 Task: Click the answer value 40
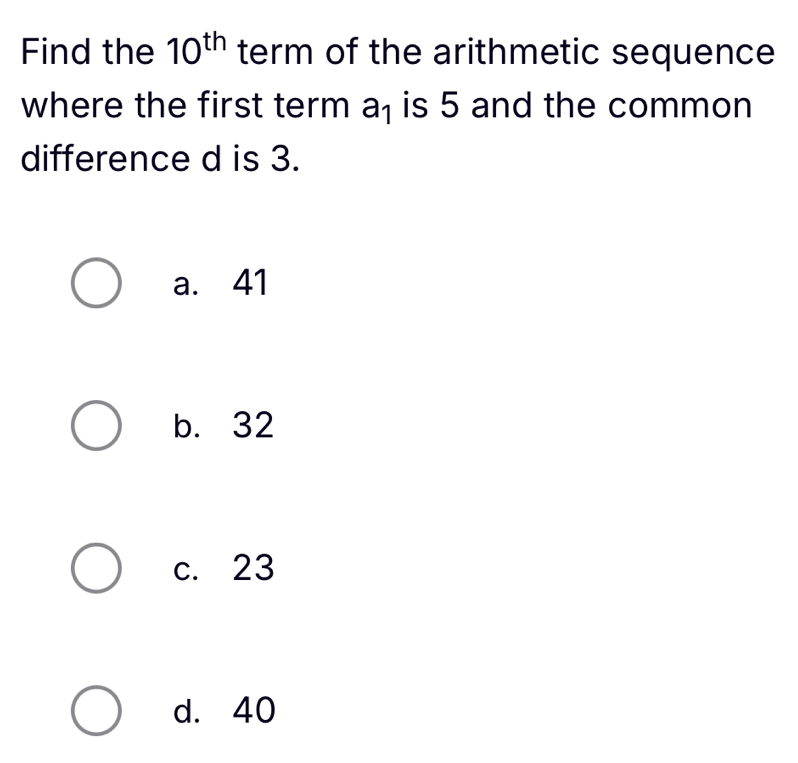click(252, 711)
